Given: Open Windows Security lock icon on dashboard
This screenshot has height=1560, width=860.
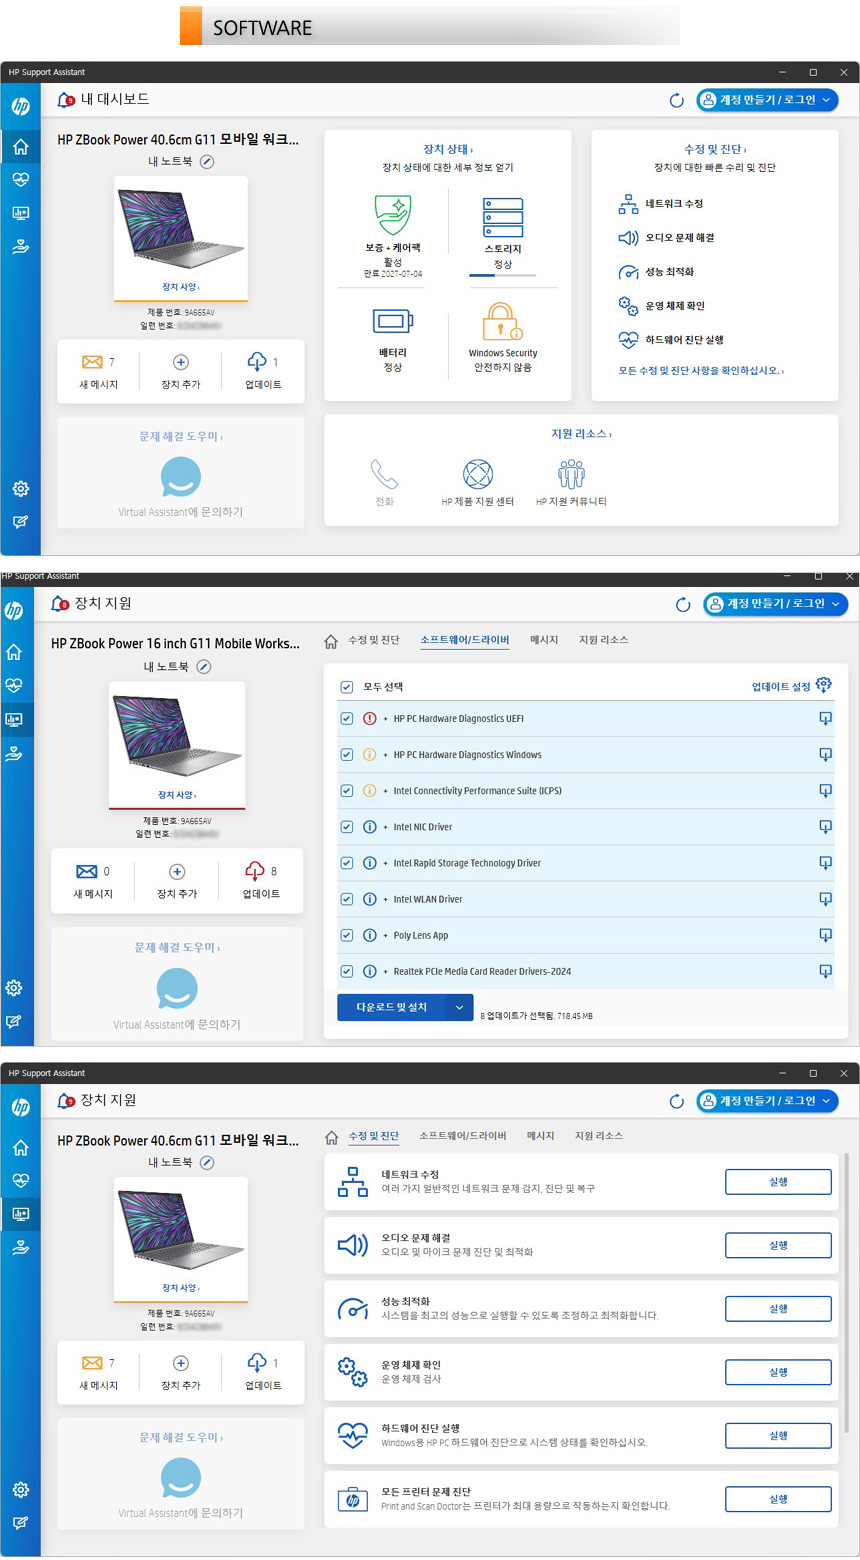Looking at the screenshot, I should point(503,322).
